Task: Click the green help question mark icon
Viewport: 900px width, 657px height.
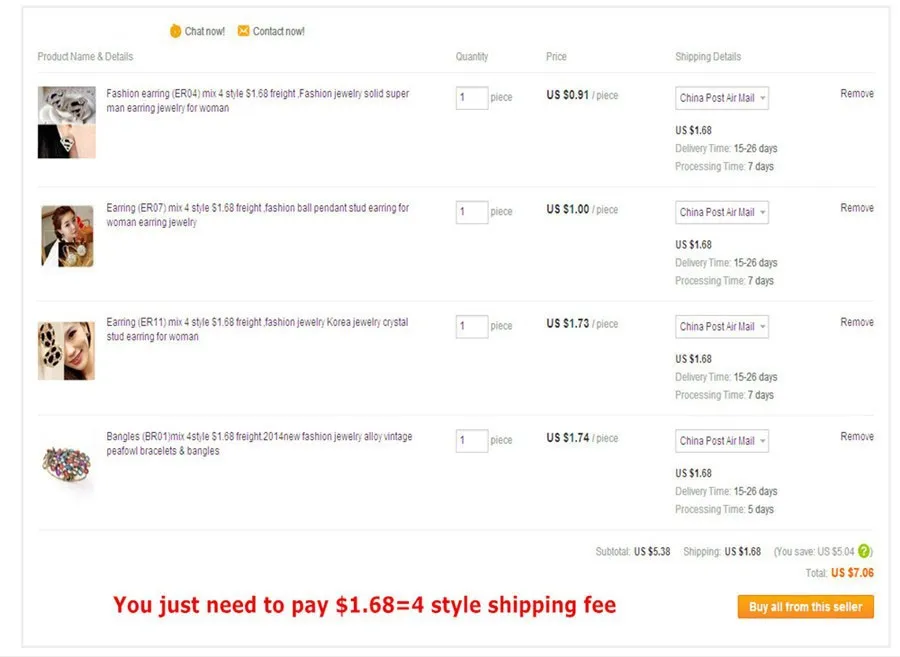Action: click(864, 551)
